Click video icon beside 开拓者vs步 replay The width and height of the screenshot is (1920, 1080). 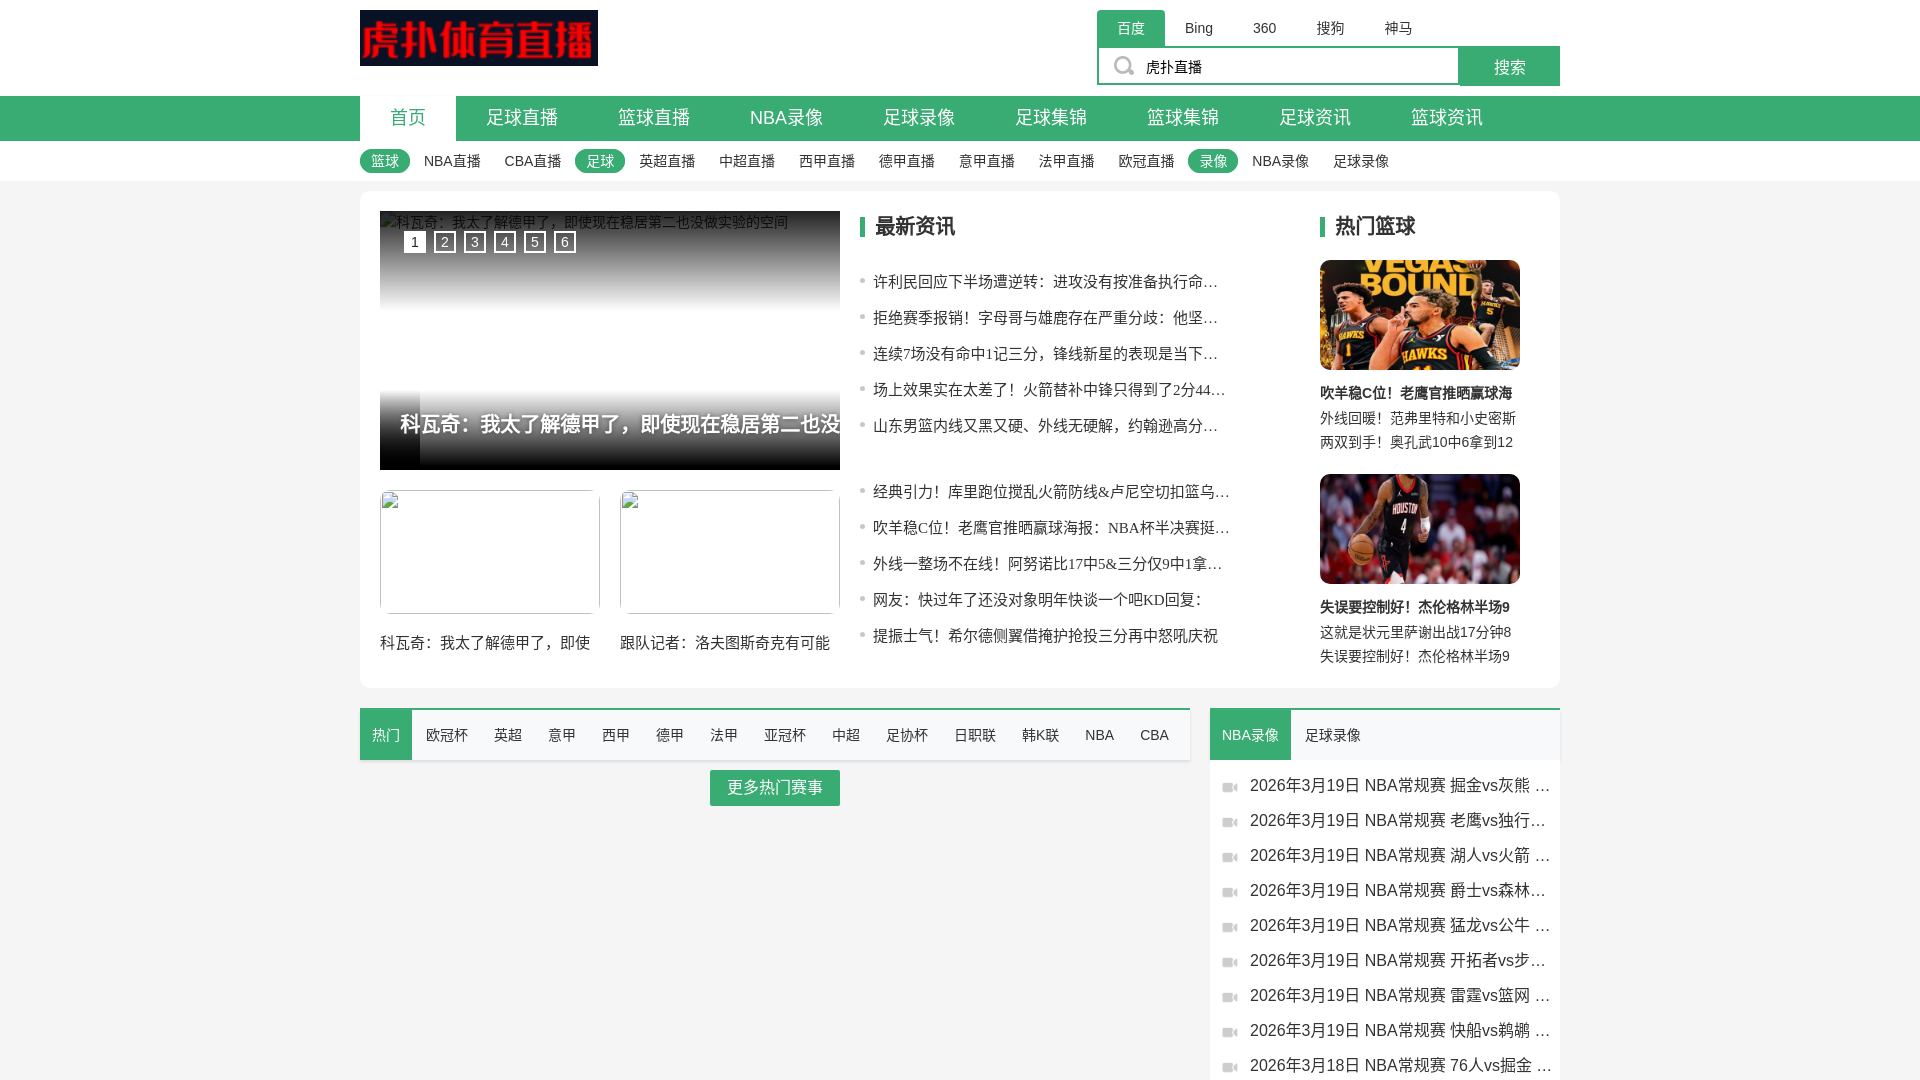[1230, 962]
